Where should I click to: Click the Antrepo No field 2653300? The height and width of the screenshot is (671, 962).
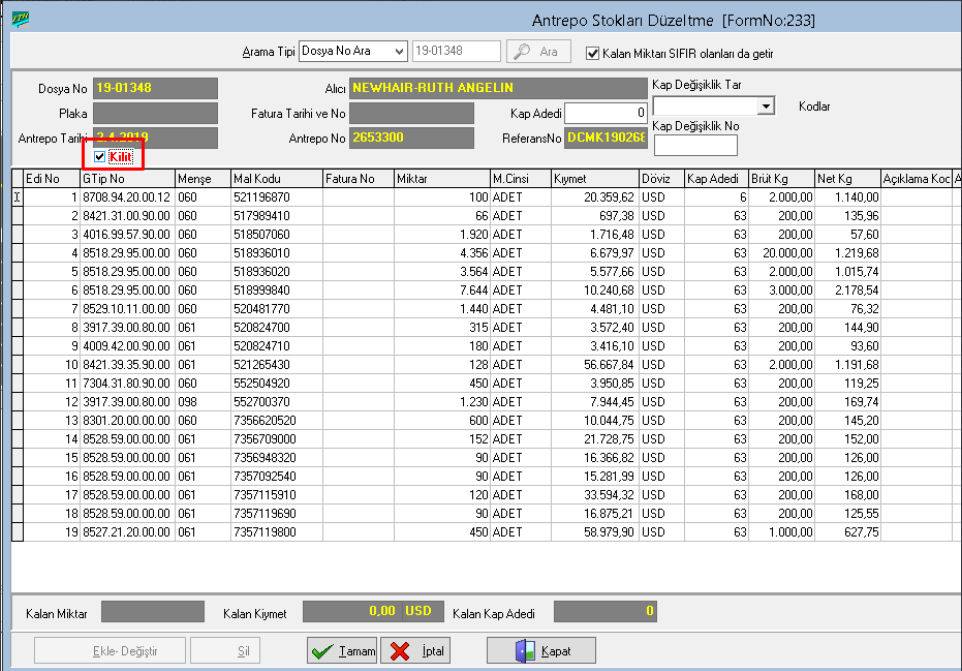click(411, 138)
